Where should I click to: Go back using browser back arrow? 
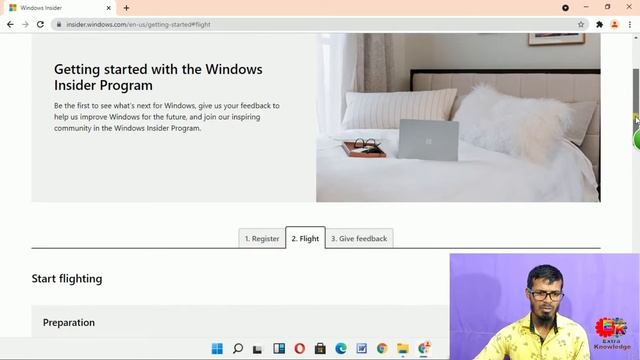point(10,24)
